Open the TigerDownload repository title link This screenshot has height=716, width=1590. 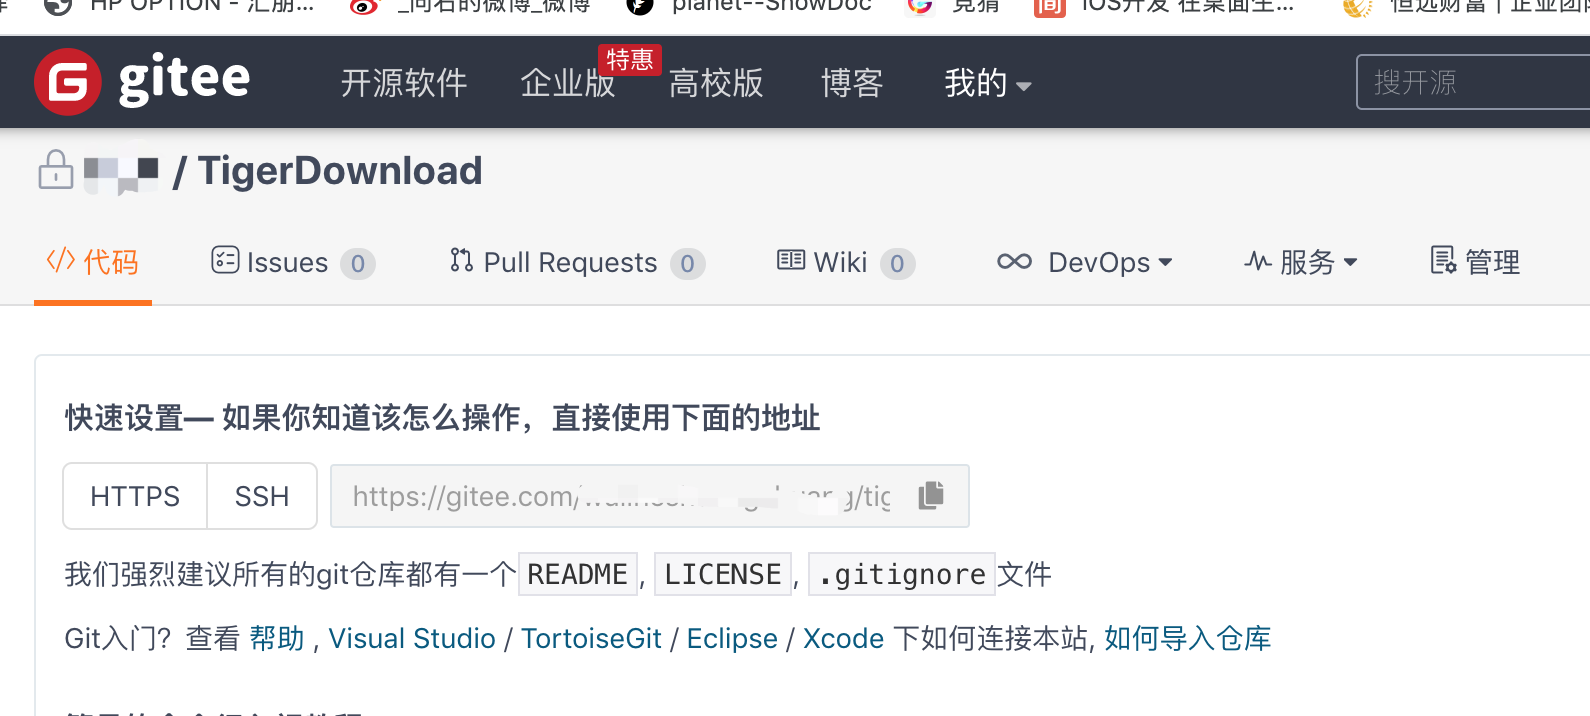click(340, 171)
